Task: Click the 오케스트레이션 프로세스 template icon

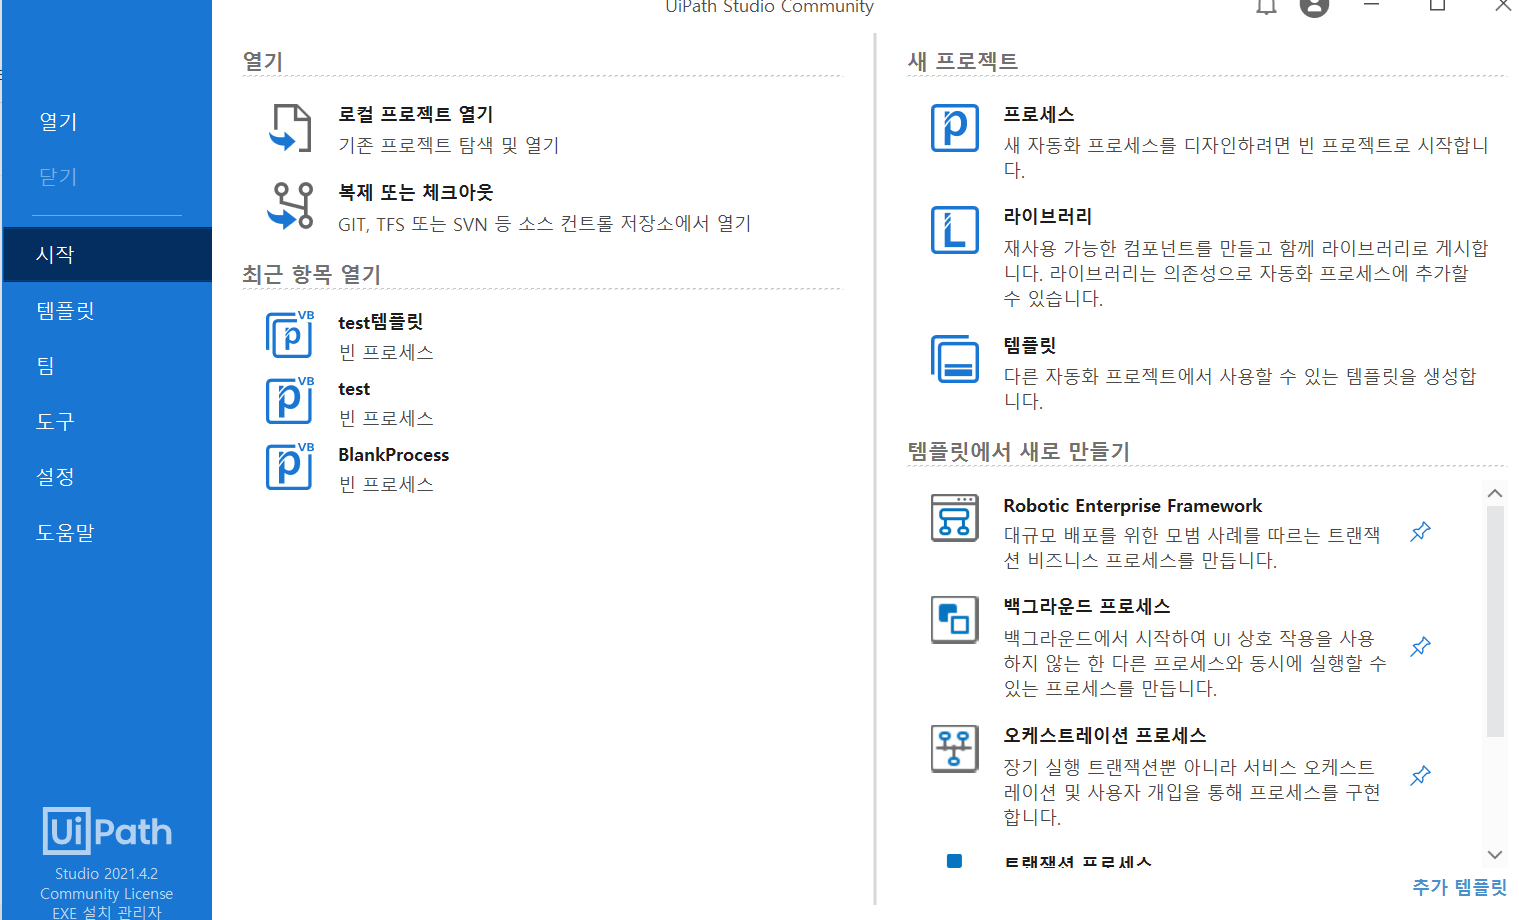Action: click(955, 749)
